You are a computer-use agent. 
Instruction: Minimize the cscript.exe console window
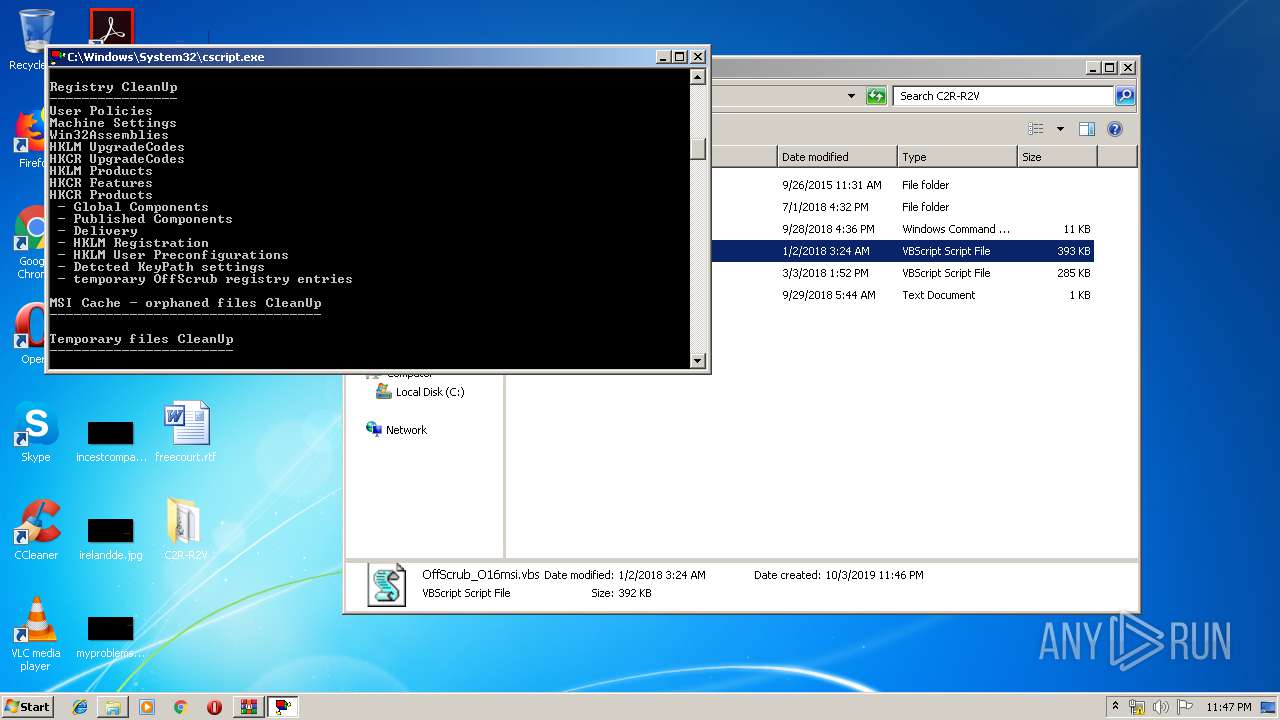(x=662, y=57)
